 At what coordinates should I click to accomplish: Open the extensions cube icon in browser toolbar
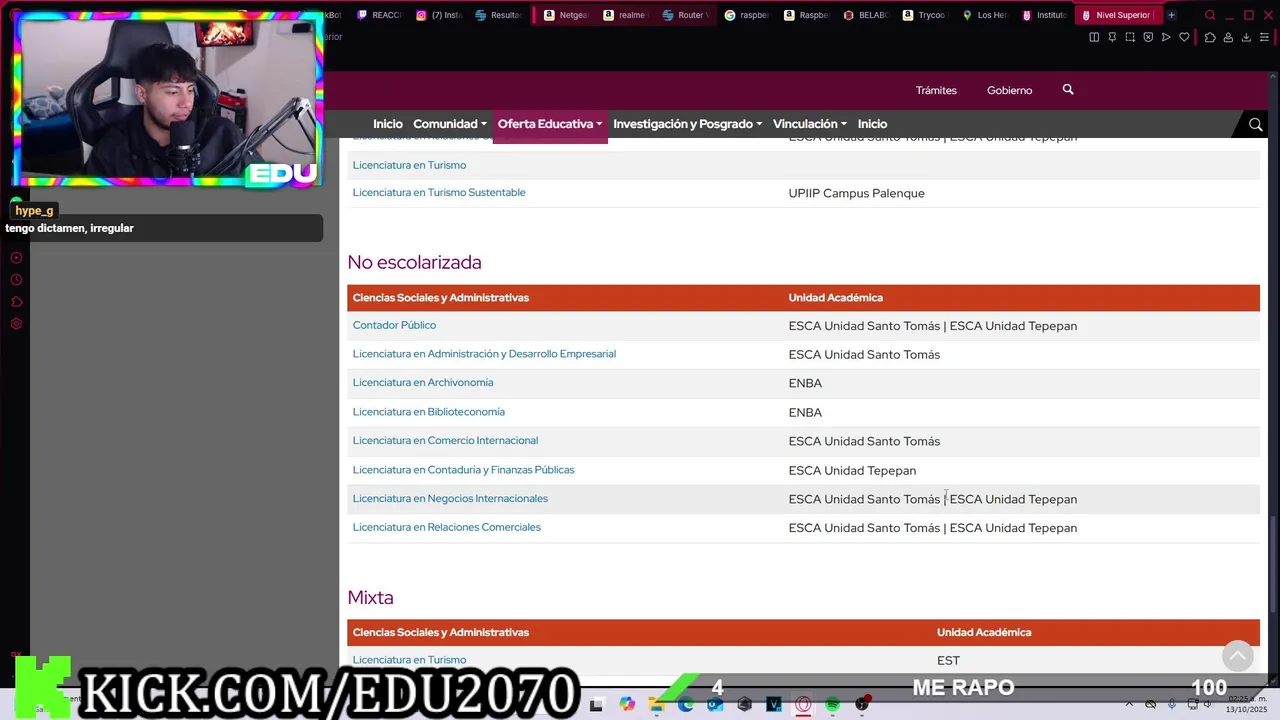point(1210,37)
